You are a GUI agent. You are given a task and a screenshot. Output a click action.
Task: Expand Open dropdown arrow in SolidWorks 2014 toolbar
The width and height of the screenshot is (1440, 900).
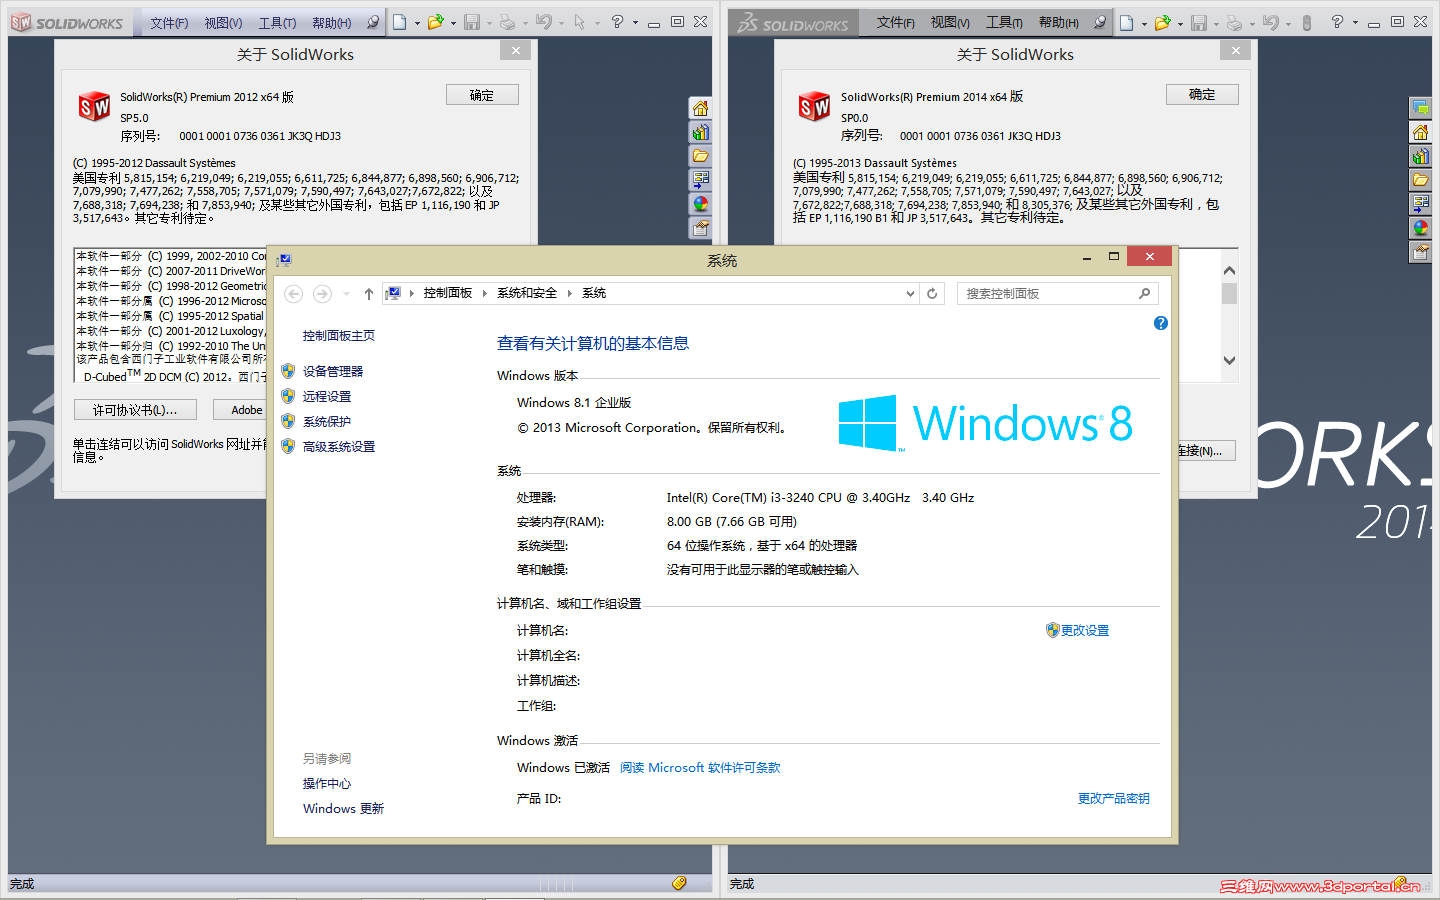coord(1180,23)
